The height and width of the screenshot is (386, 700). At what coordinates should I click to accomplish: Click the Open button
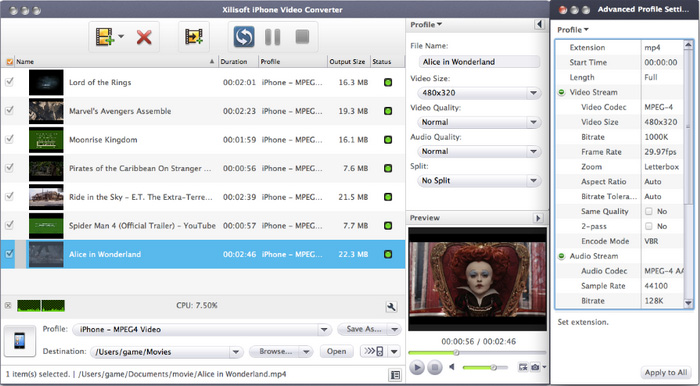tap(337, 352)
